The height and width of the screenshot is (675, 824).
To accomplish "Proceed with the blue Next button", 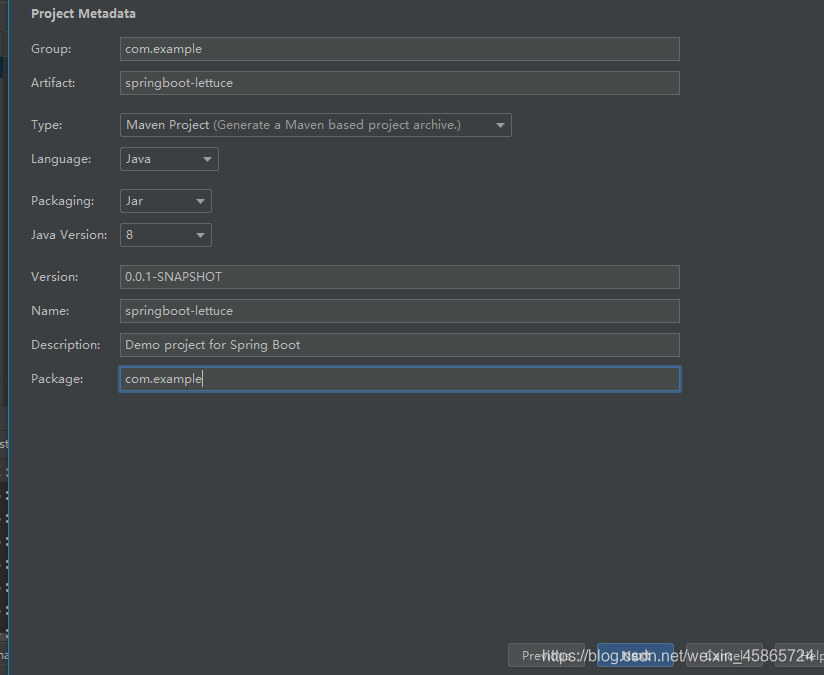I will [635, 656].
